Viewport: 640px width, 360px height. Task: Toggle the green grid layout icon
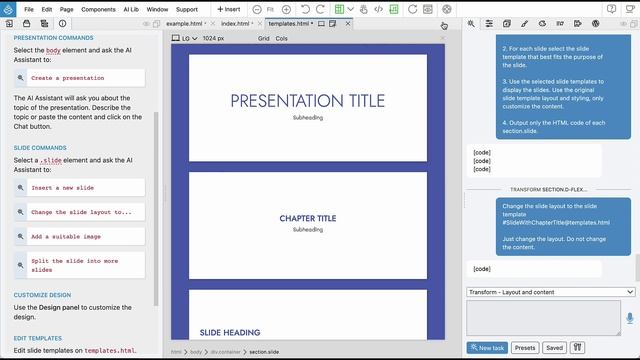[339, 9]
